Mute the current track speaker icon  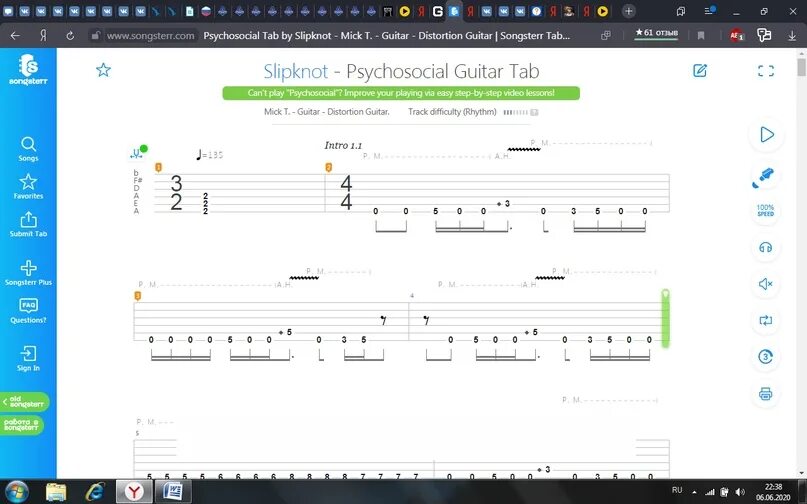coord(765,284)
